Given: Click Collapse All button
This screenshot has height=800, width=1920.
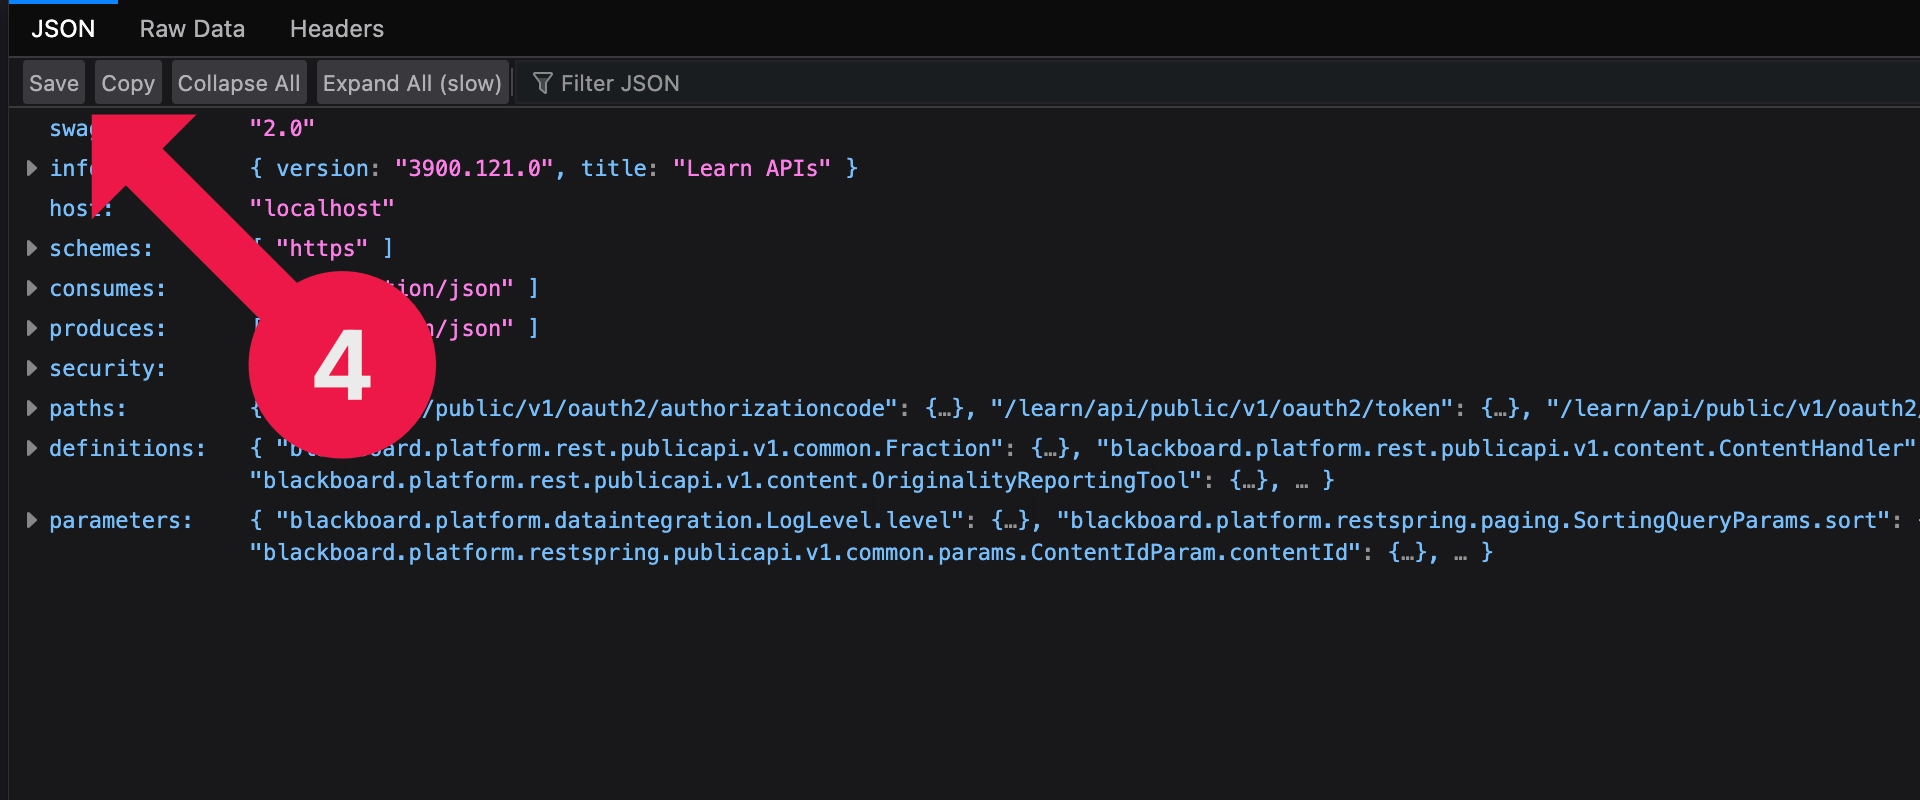Looking at the screenshot, I should coord(238,83).
